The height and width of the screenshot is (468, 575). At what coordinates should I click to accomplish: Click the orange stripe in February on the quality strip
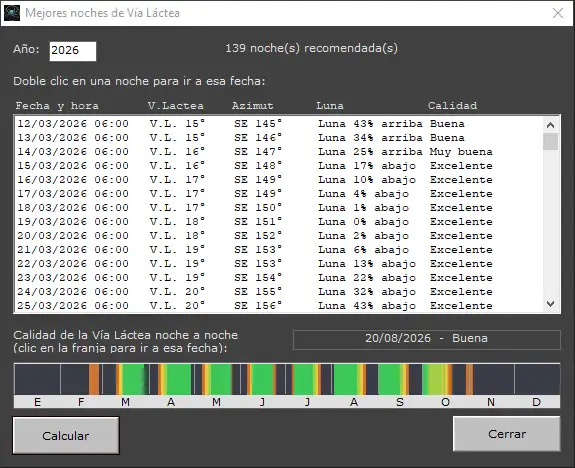(94, 379)
